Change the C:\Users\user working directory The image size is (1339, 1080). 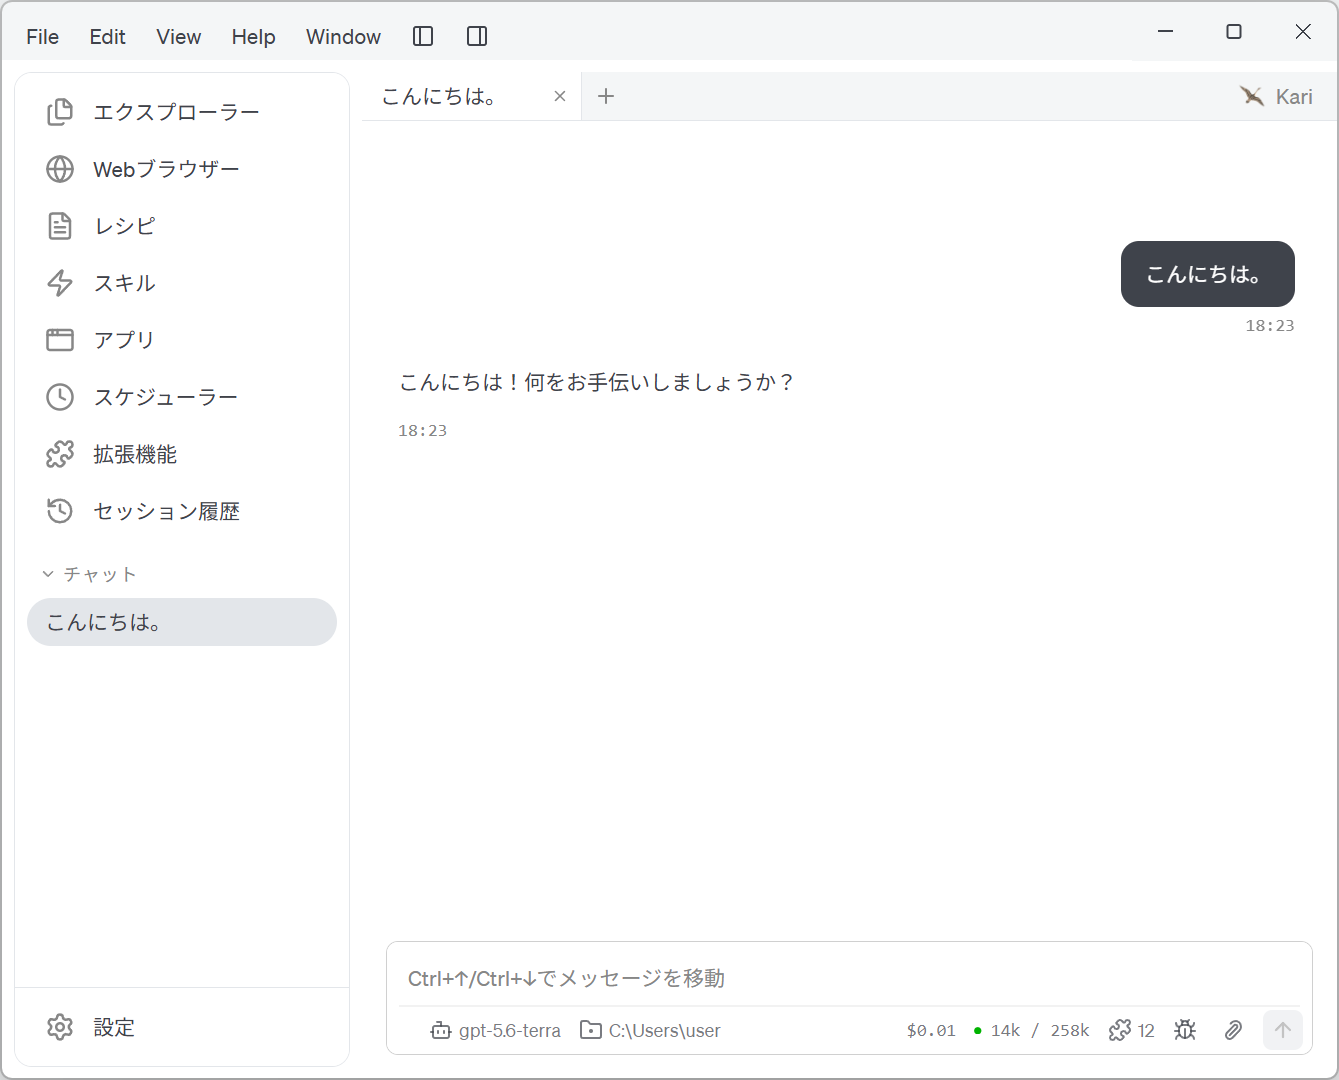pyautogui.click(x=650, y=1030)
